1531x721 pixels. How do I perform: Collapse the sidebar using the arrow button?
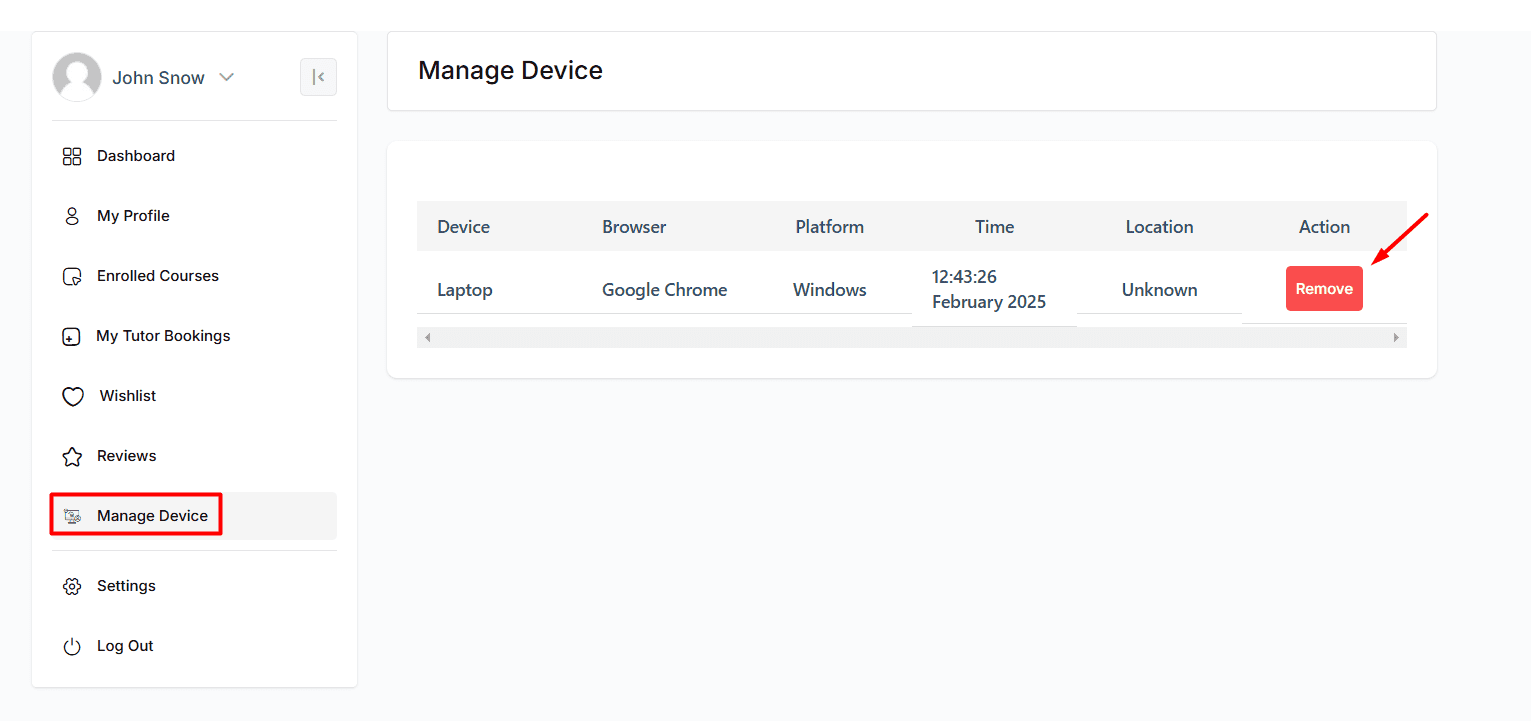tap(318, 77)
